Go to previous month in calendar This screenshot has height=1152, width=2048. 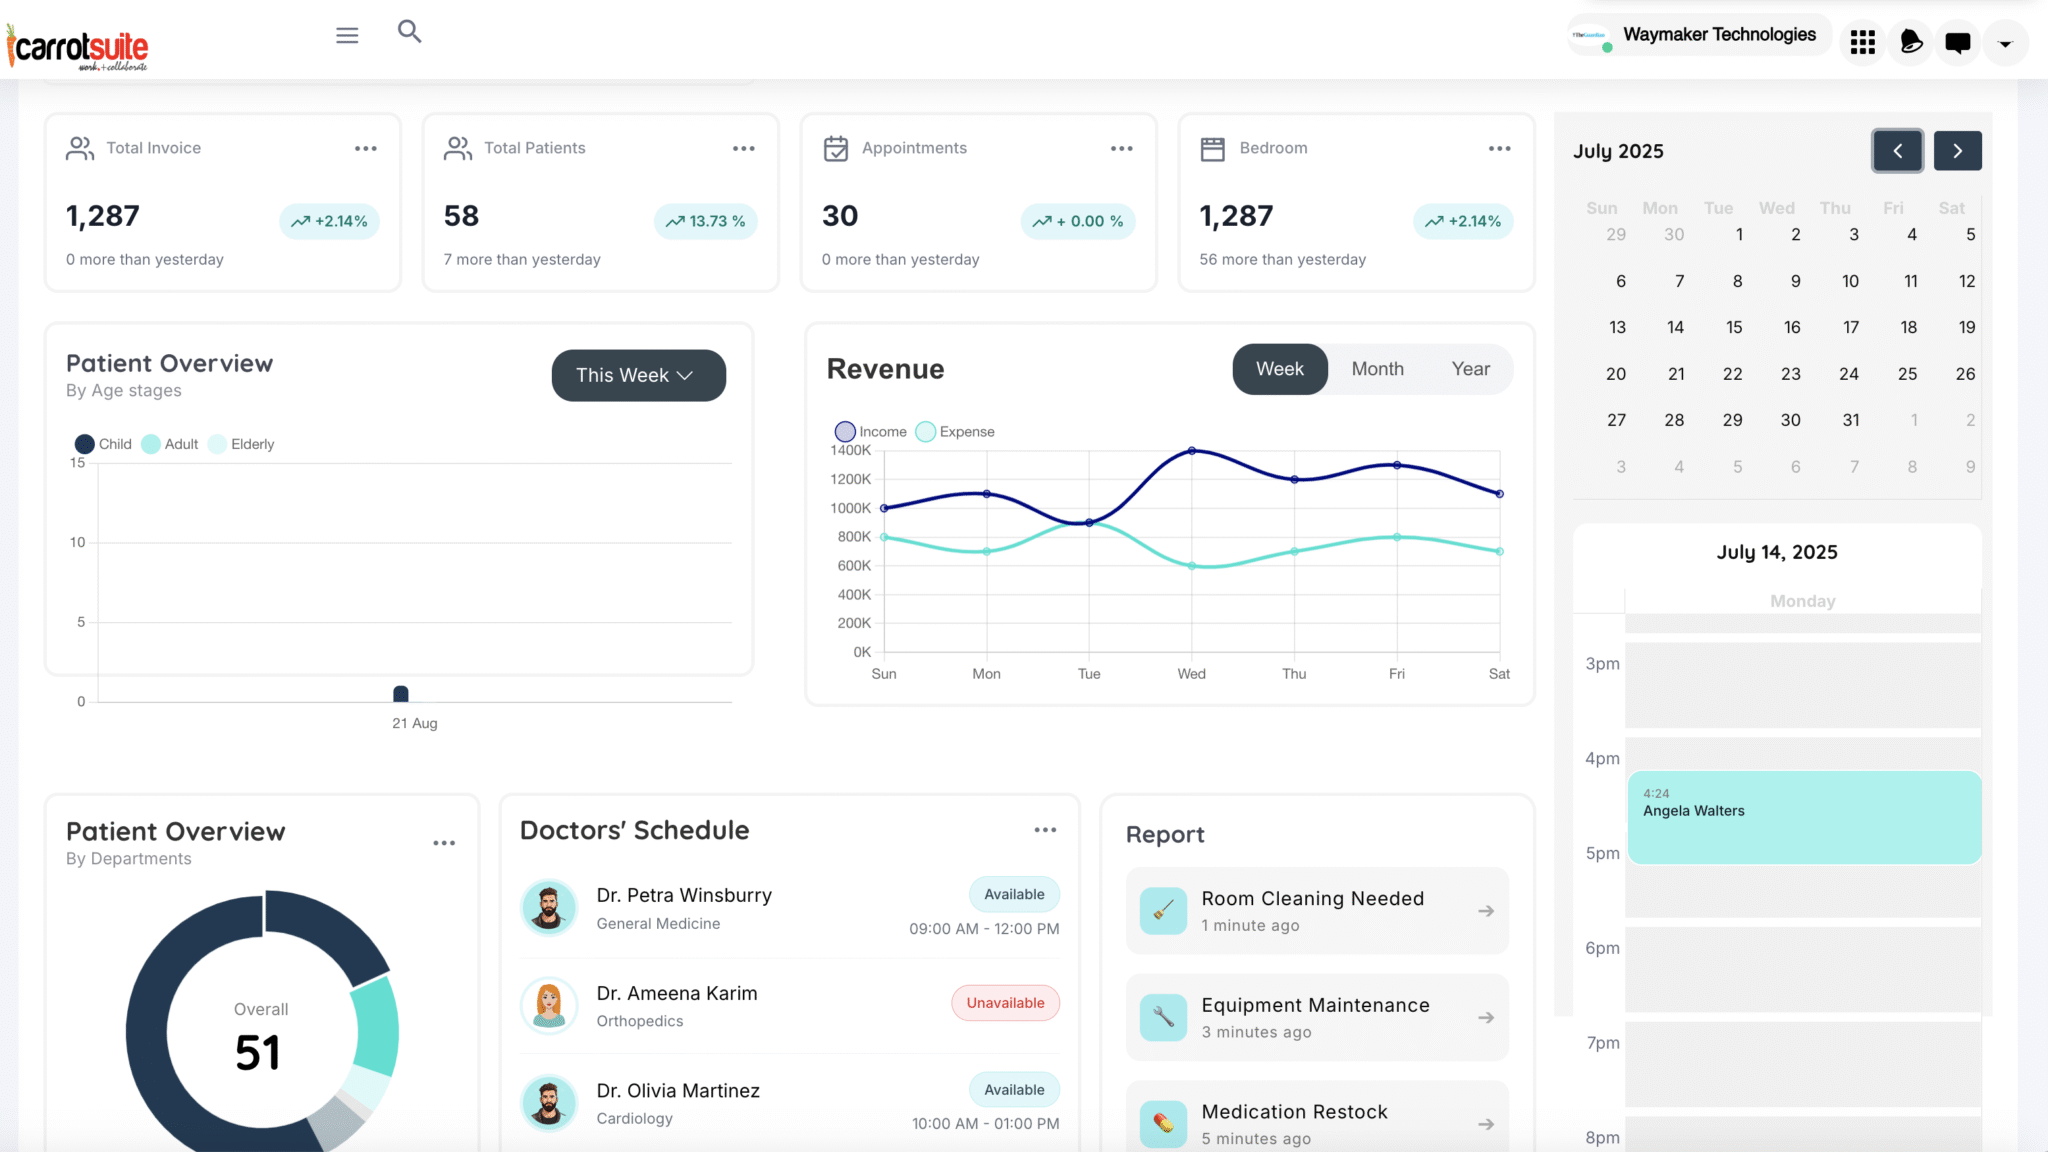tap(1897, 151)
